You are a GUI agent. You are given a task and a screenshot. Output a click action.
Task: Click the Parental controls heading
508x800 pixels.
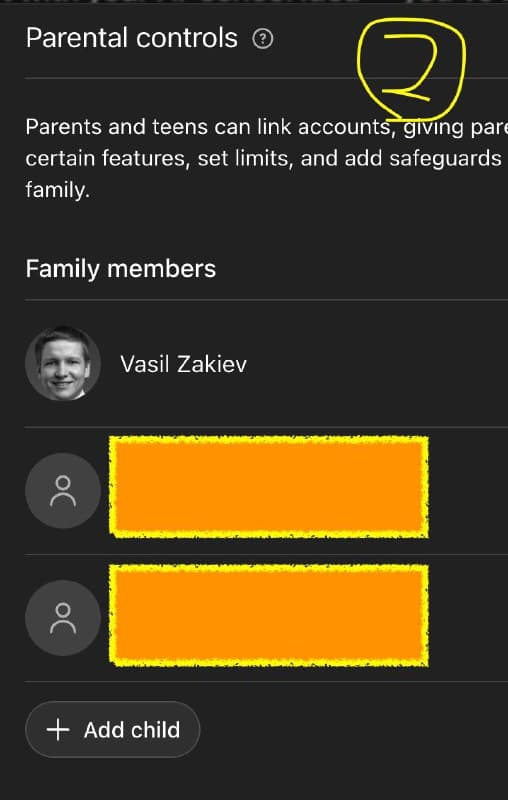(x=132, y=39)
